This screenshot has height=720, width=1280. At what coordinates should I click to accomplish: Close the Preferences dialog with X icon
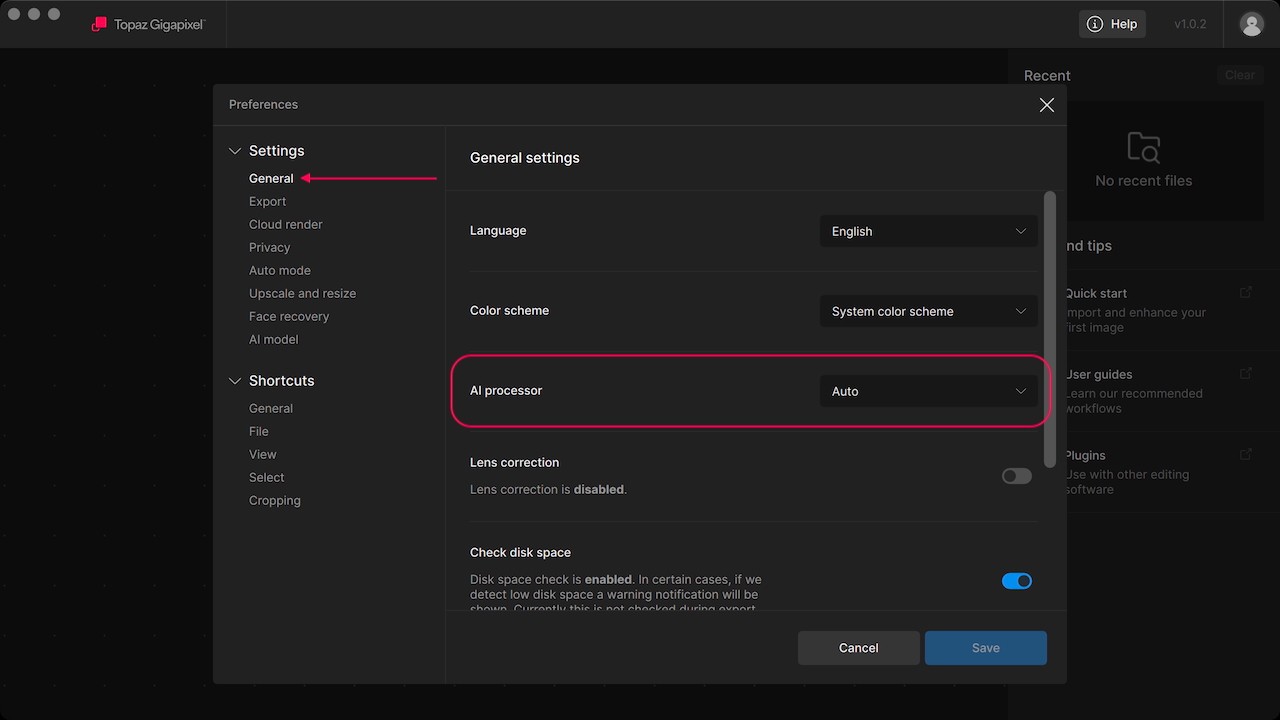pyautogui.click(x=1046, y=105)
